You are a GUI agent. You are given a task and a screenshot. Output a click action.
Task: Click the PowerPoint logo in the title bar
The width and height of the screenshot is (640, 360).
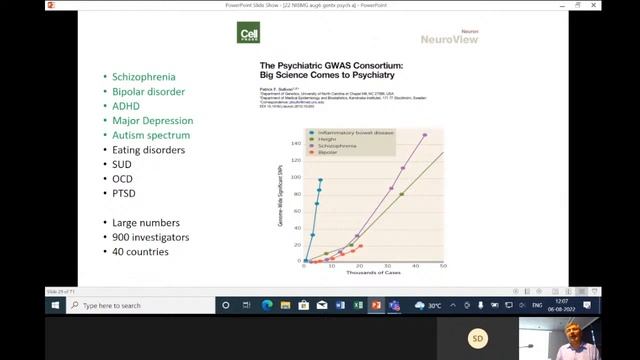click(x=51, y=5)
